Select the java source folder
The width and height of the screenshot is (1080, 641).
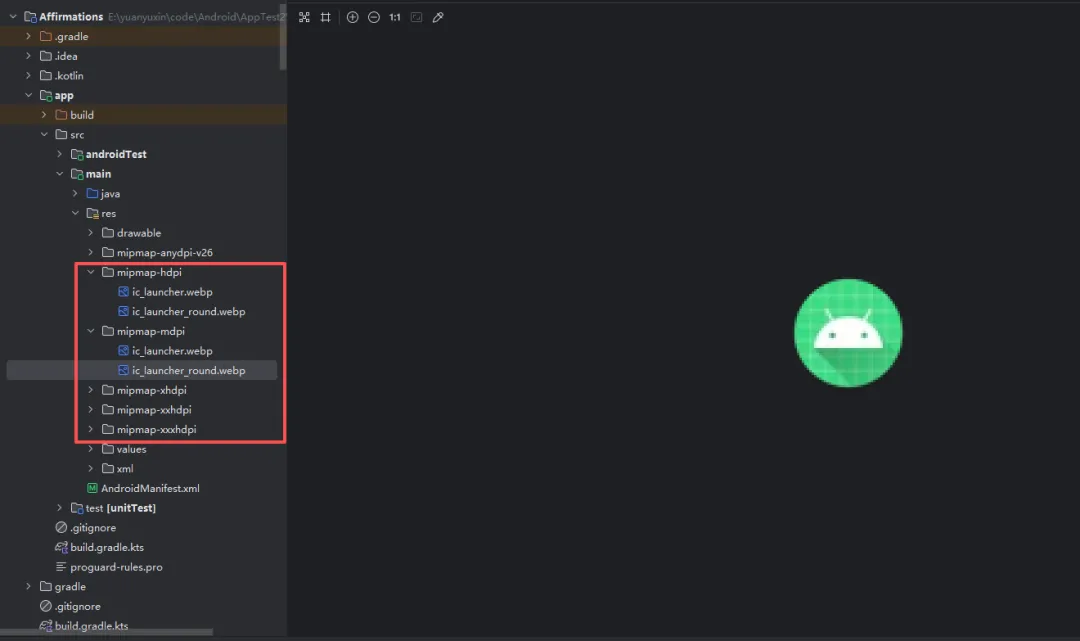(110, 193)
